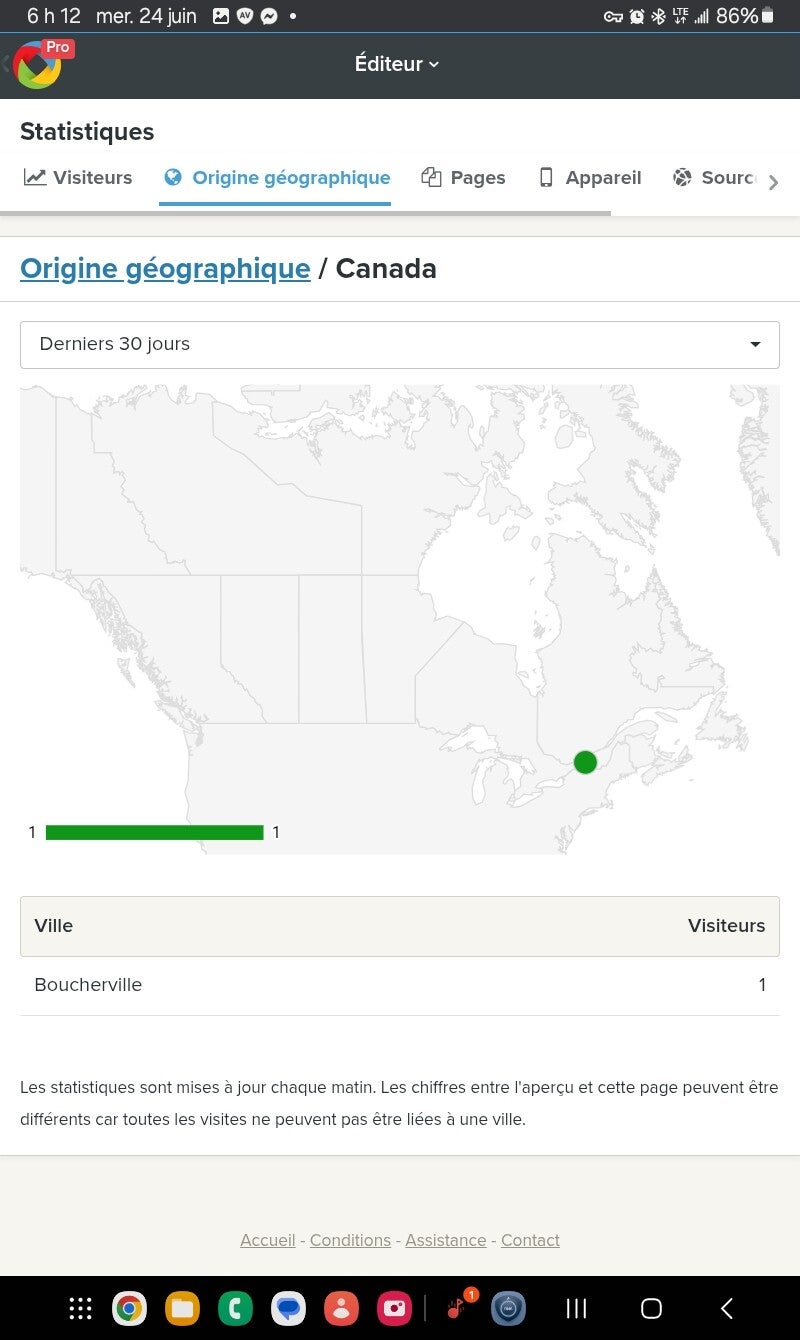Show more tabs with right chevron
This screenshot has width=800, height=1340.
(773, 182)
